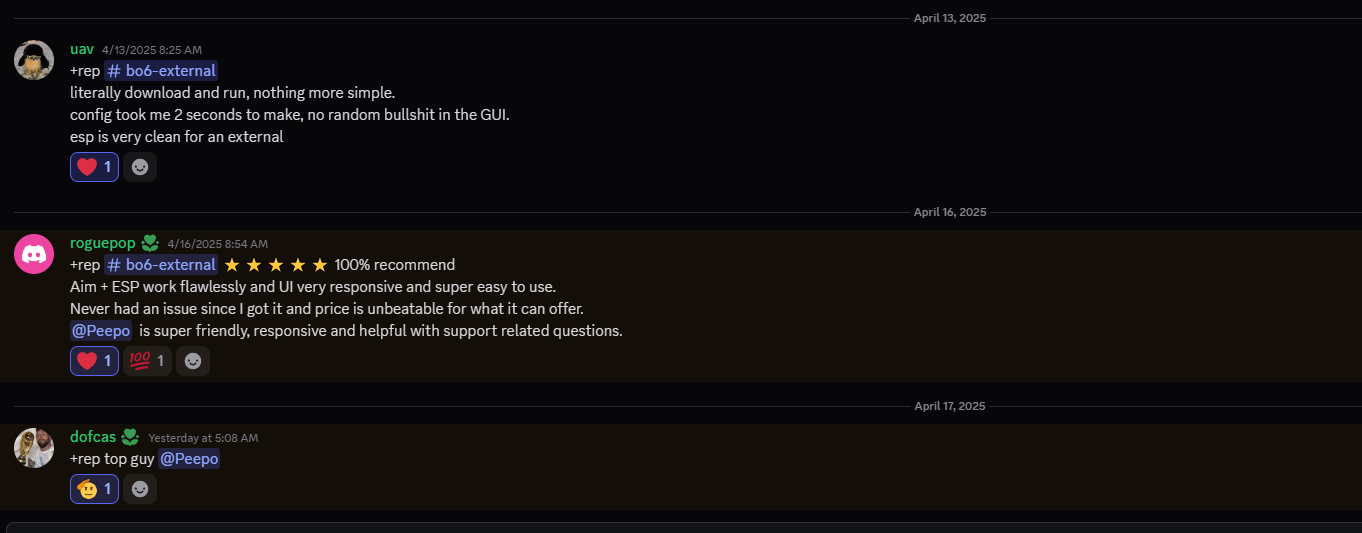Toggle heart reaction on uav's message

tap(95, 167)
